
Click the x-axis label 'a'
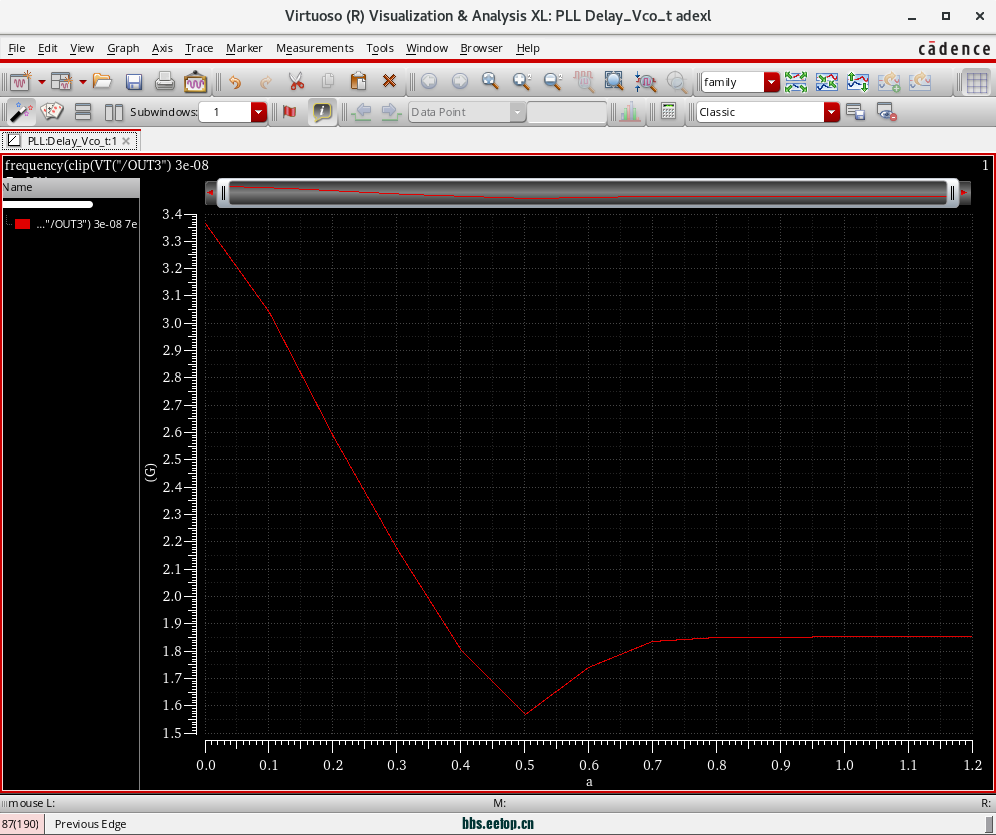pyautogui.click(x=589, y=782)
